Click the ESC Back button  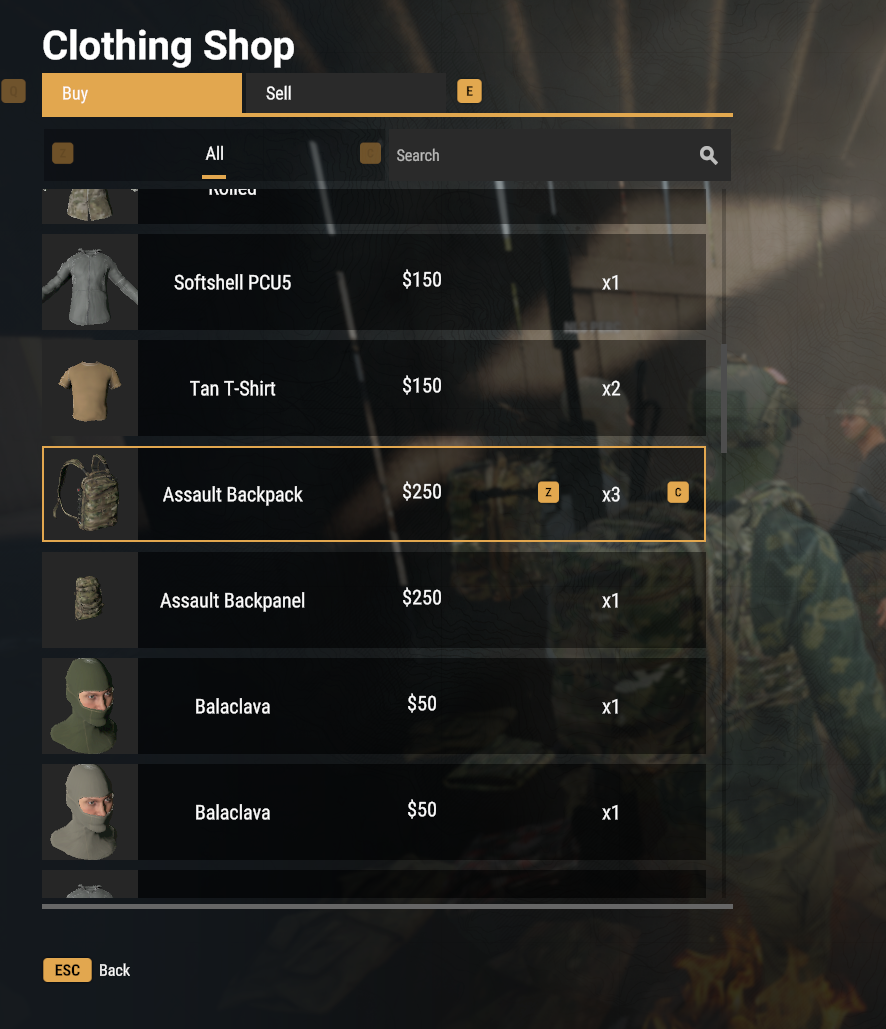tap(87, 970)
